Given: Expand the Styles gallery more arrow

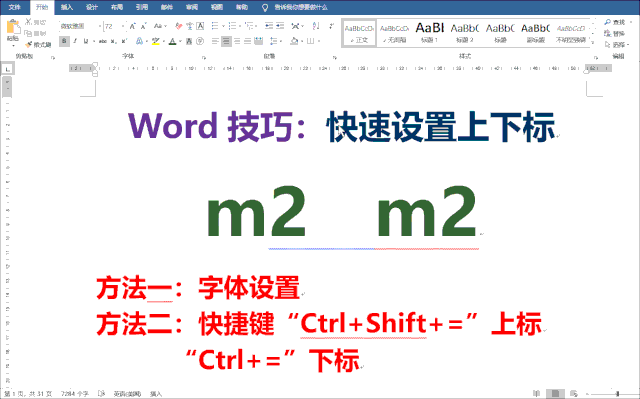Looking at the screenshot, I should 594,43.
